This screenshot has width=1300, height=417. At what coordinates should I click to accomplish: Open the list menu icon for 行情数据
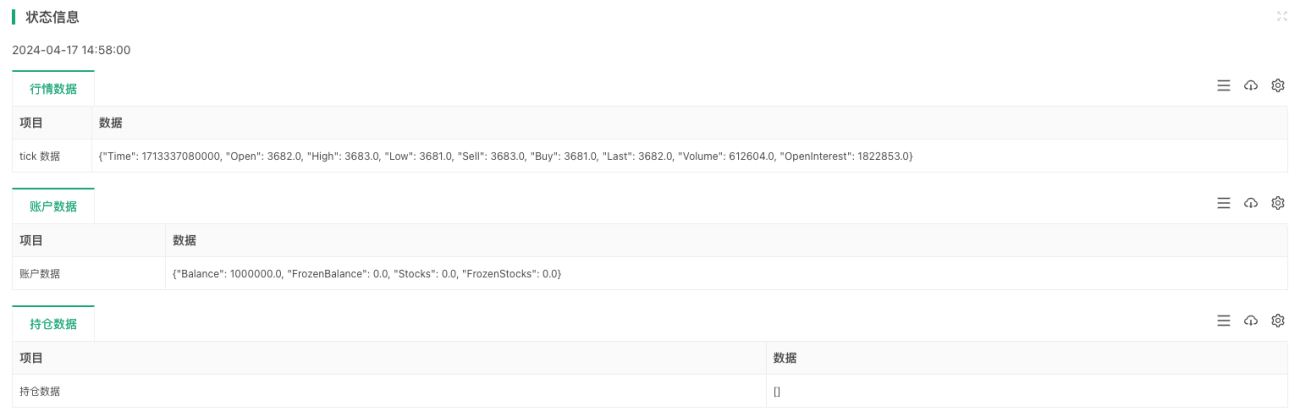(x=1223, y=86)
